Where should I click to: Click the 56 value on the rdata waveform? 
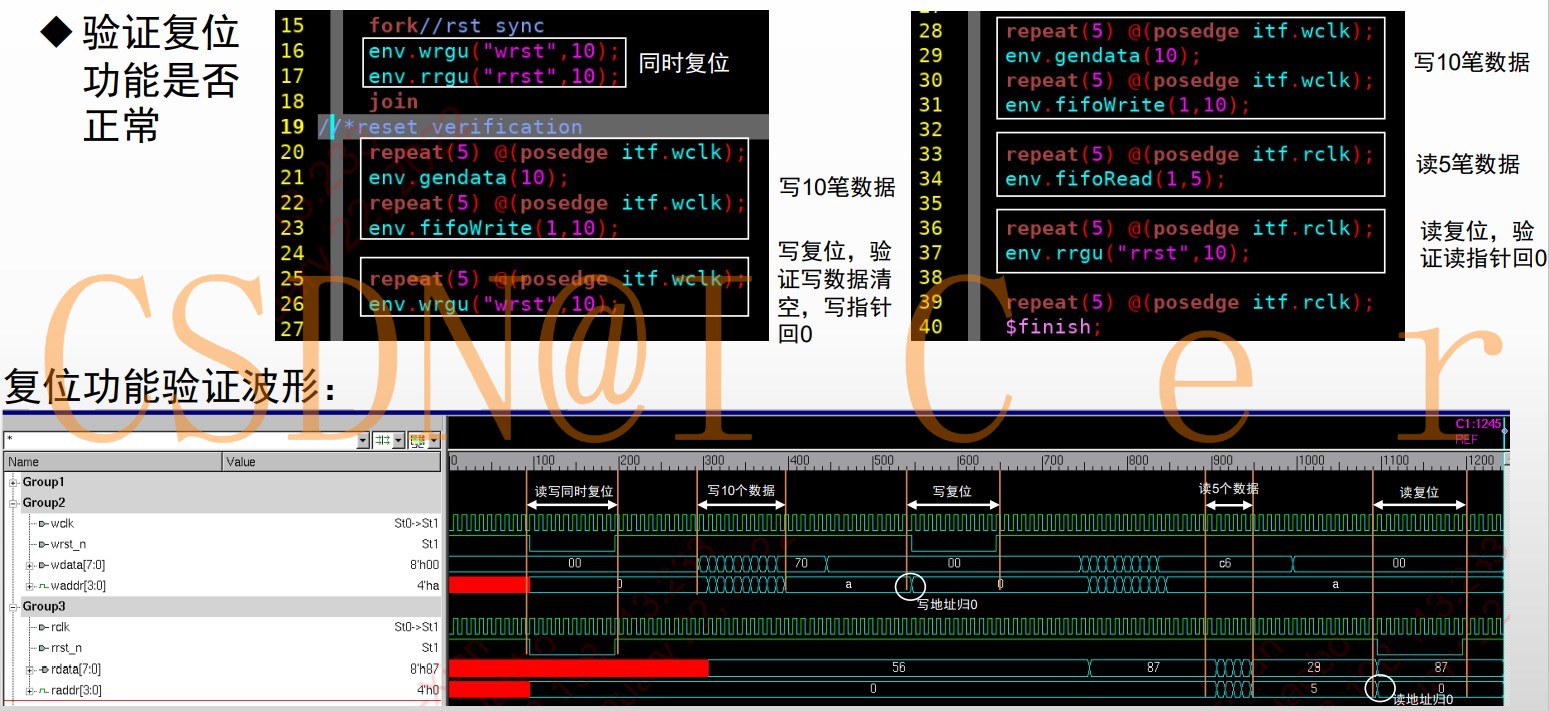pyautogui.click(x=898, y=667)
